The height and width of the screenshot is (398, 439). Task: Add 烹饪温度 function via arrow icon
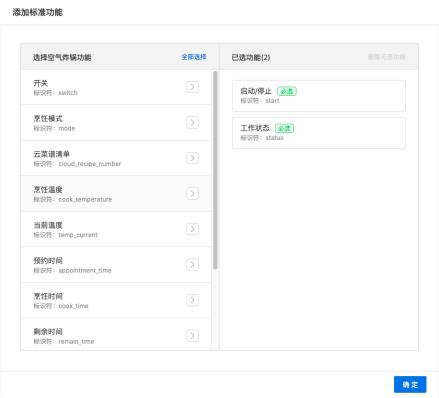coord(192,194)
